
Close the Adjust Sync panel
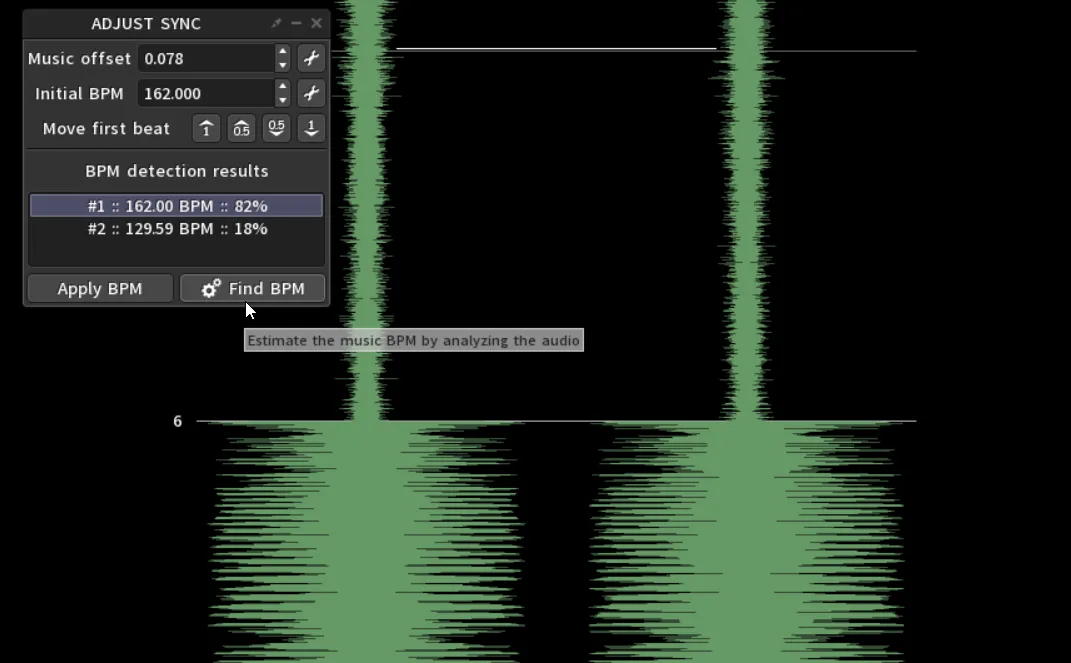pyautogui.click(x=317, y=23)
